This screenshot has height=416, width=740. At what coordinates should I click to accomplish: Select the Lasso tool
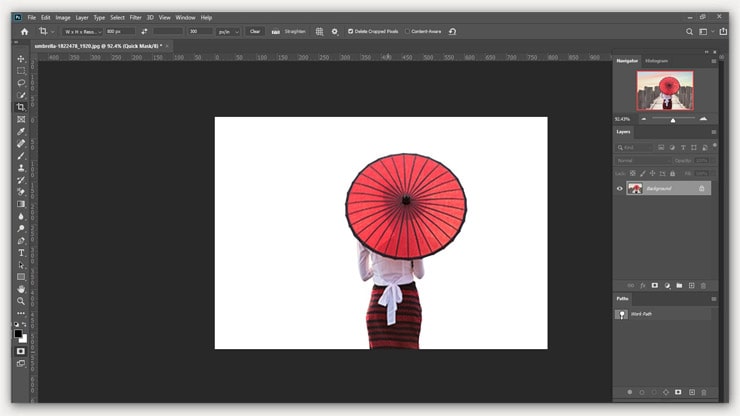click(21, 83)
